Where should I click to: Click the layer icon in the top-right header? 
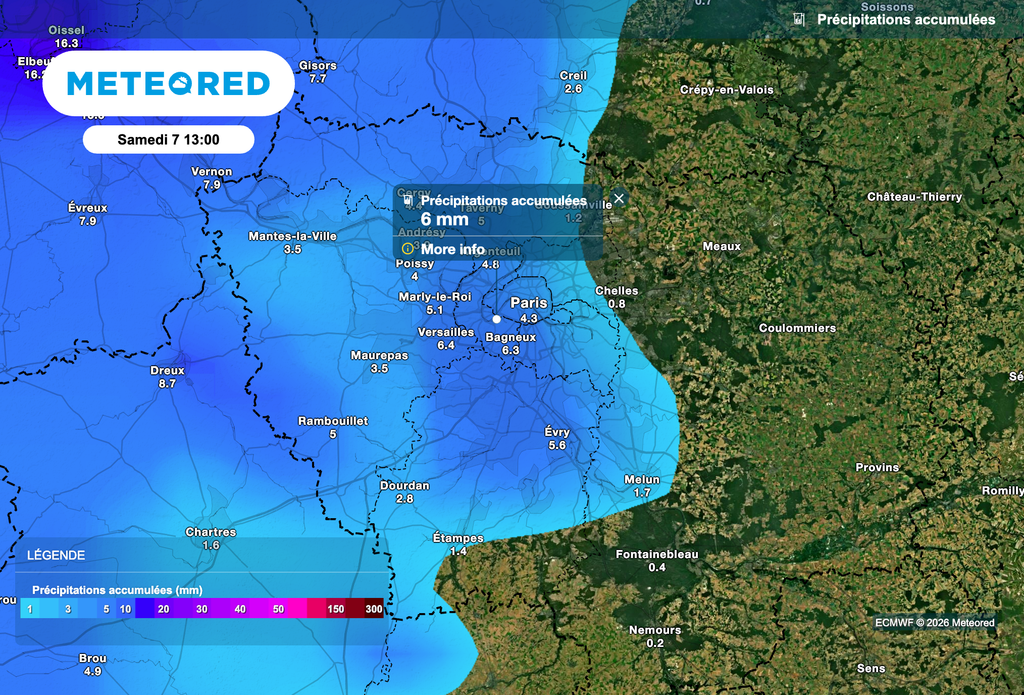tap(798, 19)
